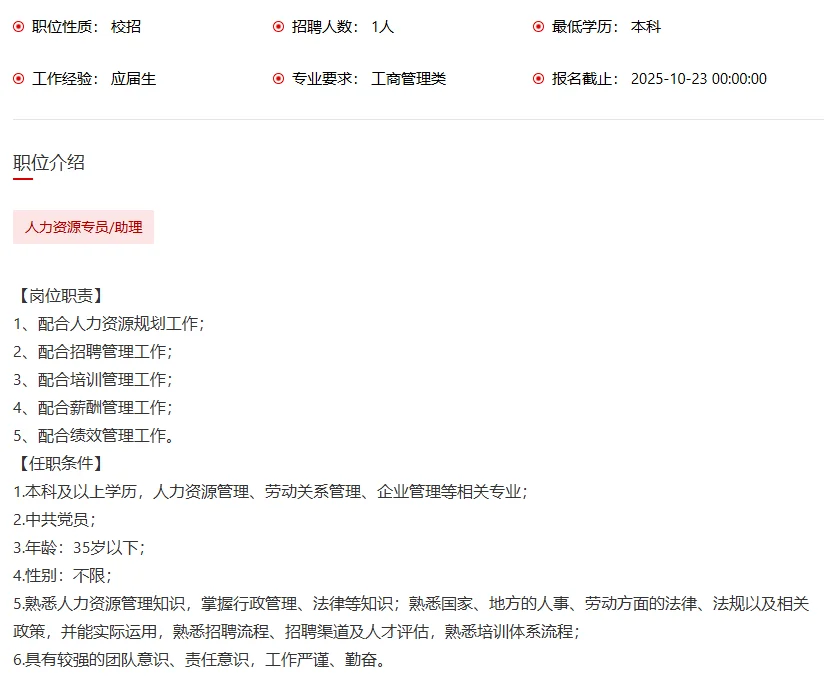
Task: Open the 人力资源专员/助理 position tag
Action: pos(83,227)
